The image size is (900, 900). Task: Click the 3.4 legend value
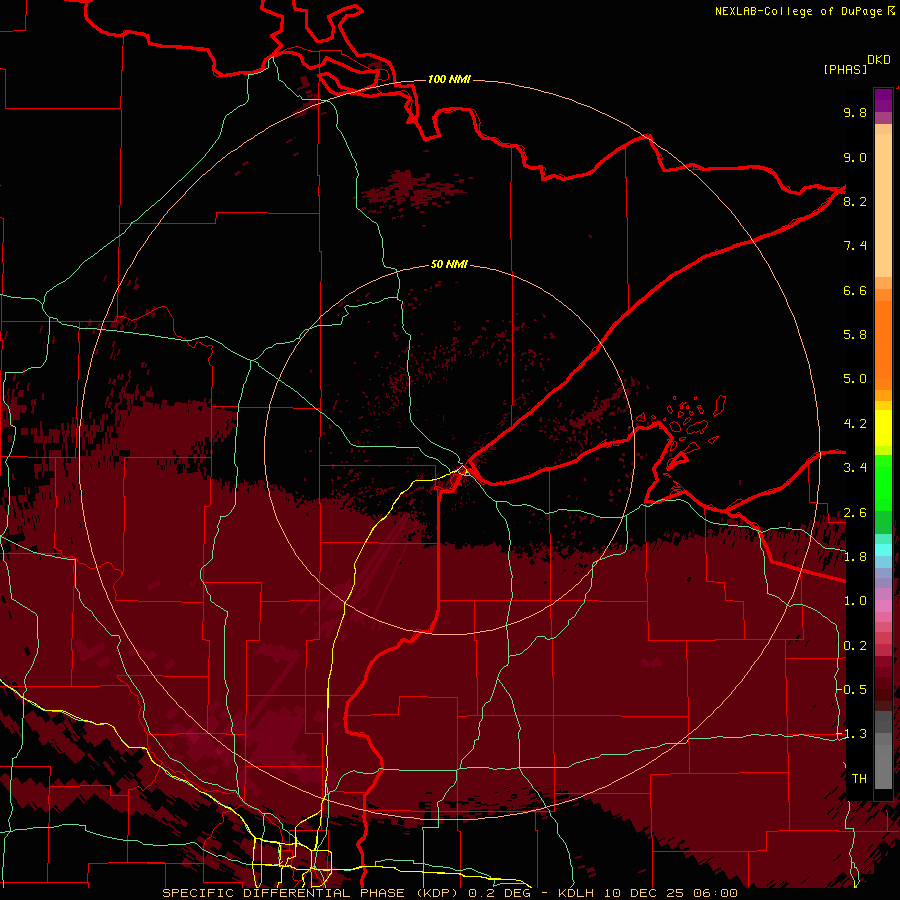pos(855,468)
